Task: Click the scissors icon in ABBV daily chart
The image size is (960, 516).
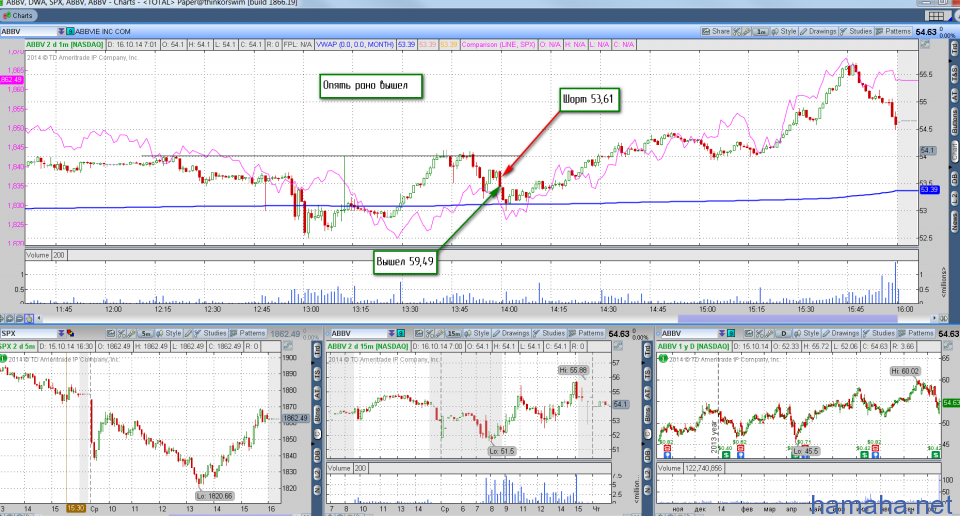Action: (759, 334)
